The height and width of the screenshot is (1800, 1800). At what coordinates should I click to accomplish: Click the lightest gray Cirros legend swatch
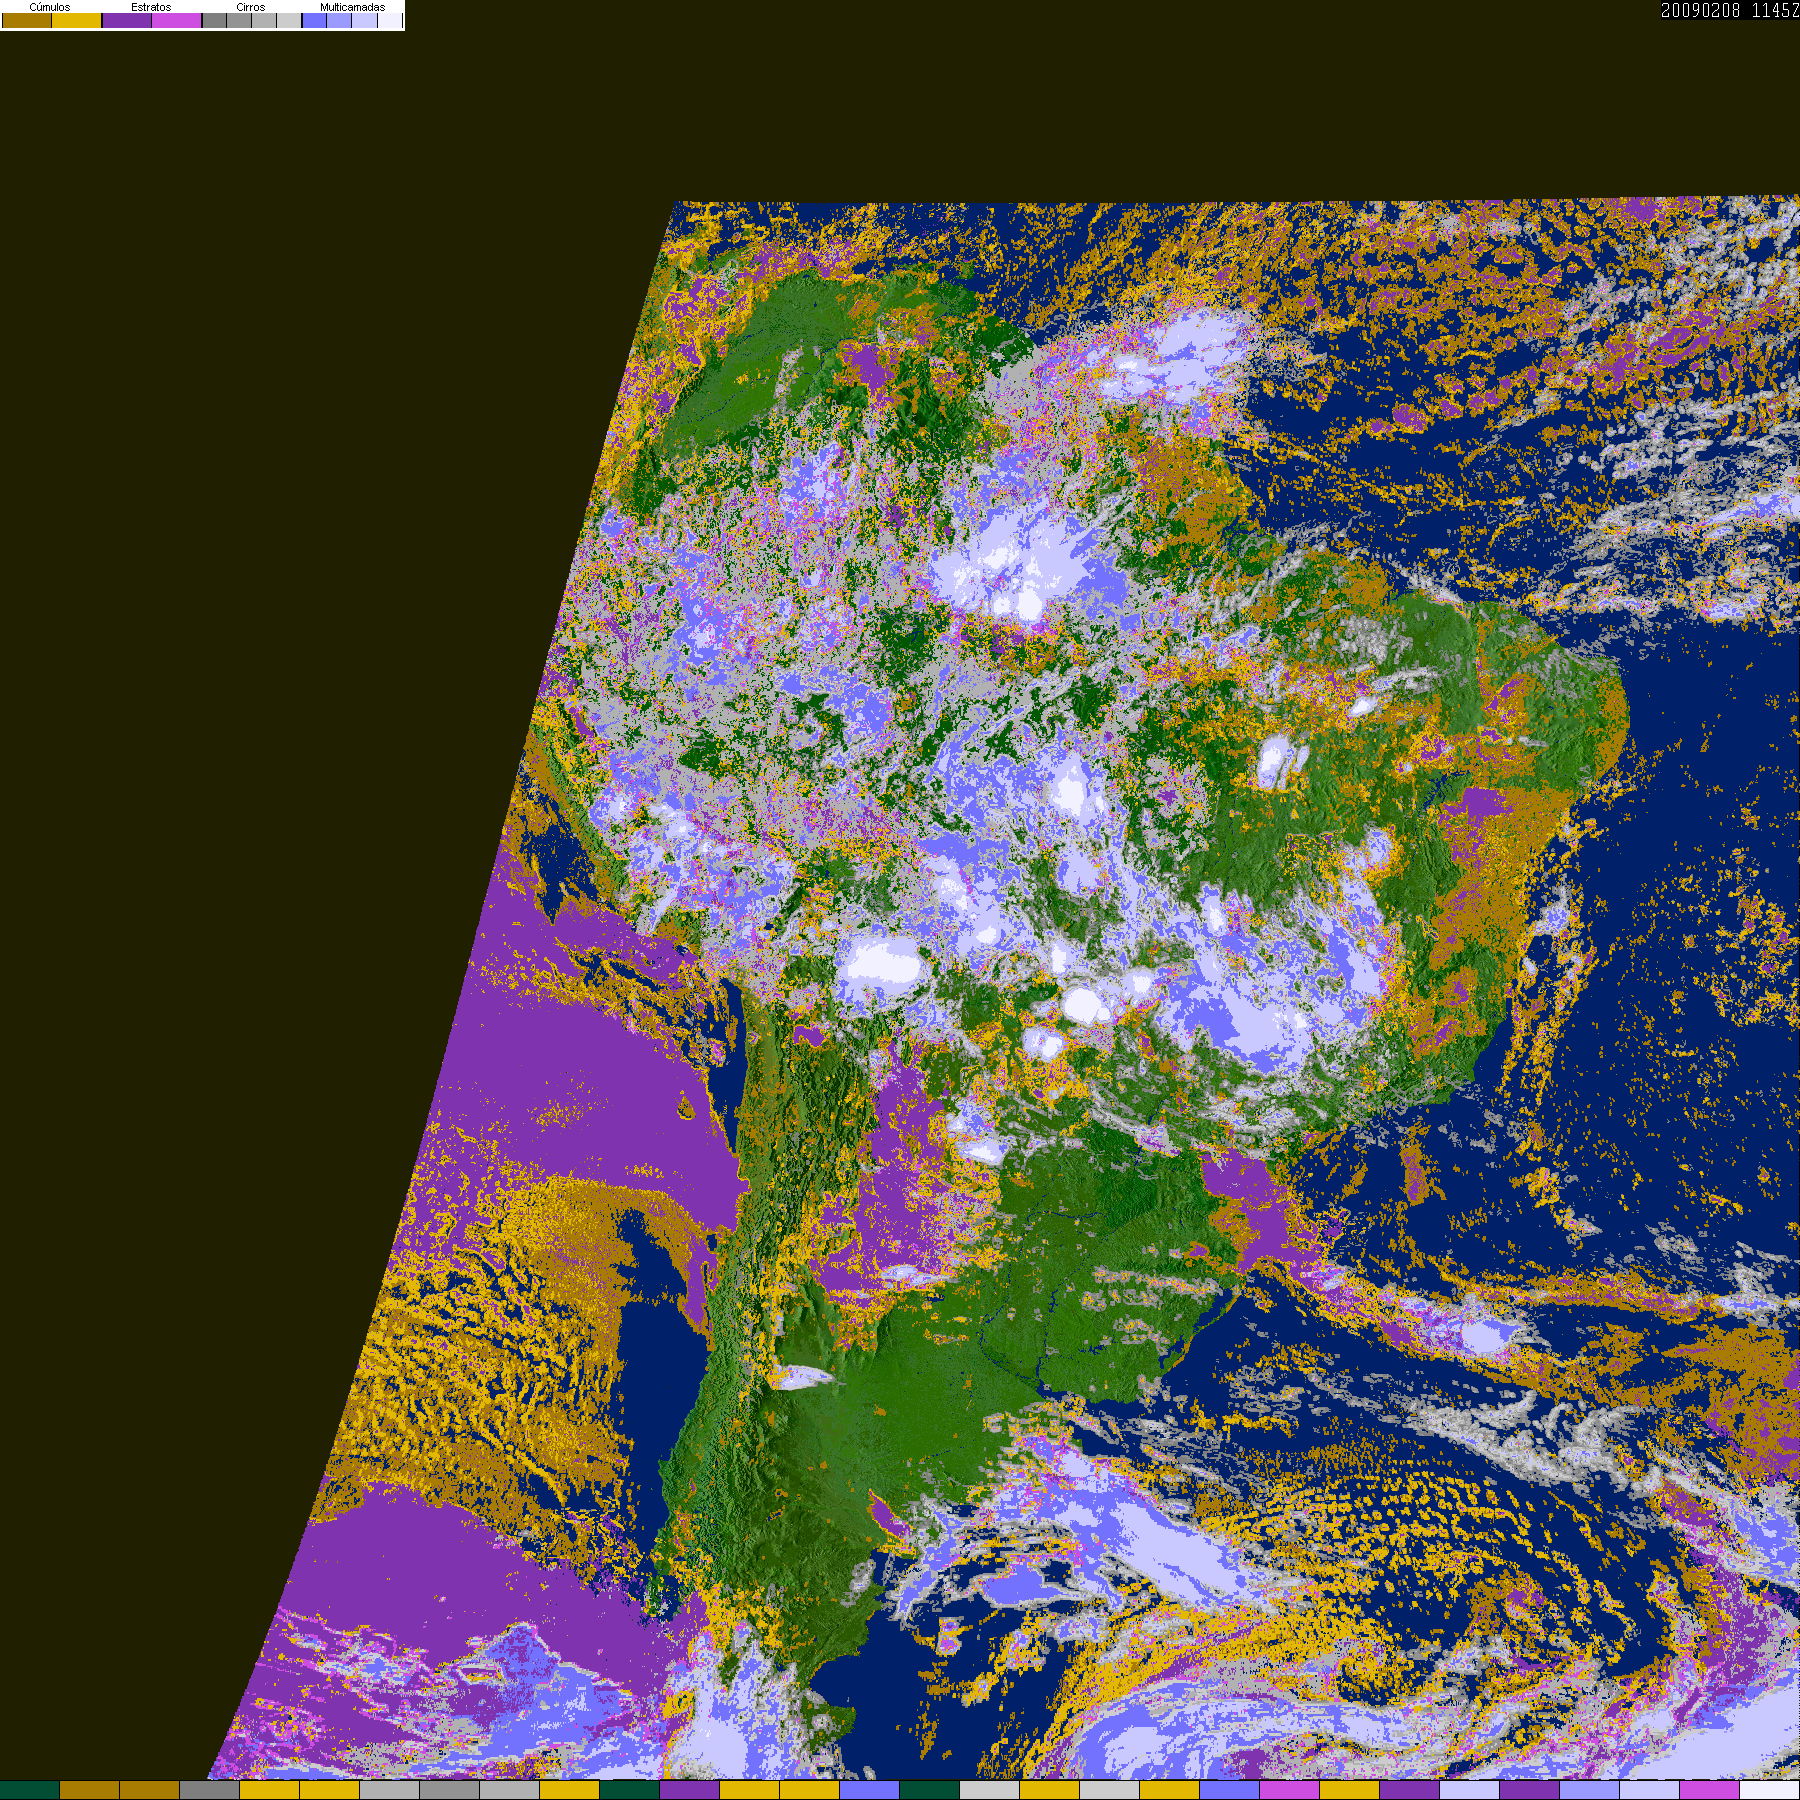289,20
